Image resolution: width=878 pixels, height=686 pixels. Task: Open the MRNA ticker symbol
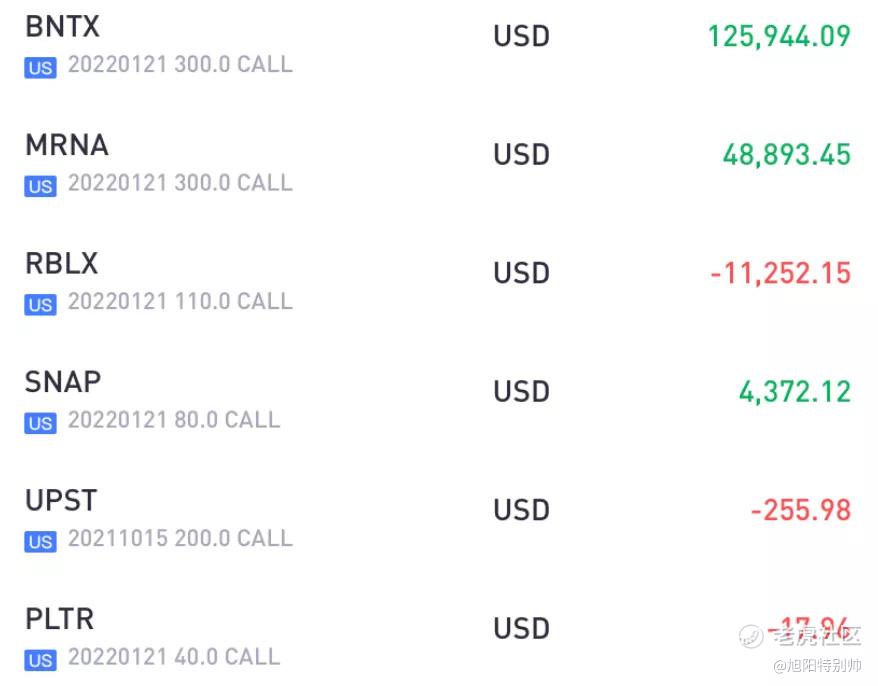pyautogui.click(x=66, y=145)
